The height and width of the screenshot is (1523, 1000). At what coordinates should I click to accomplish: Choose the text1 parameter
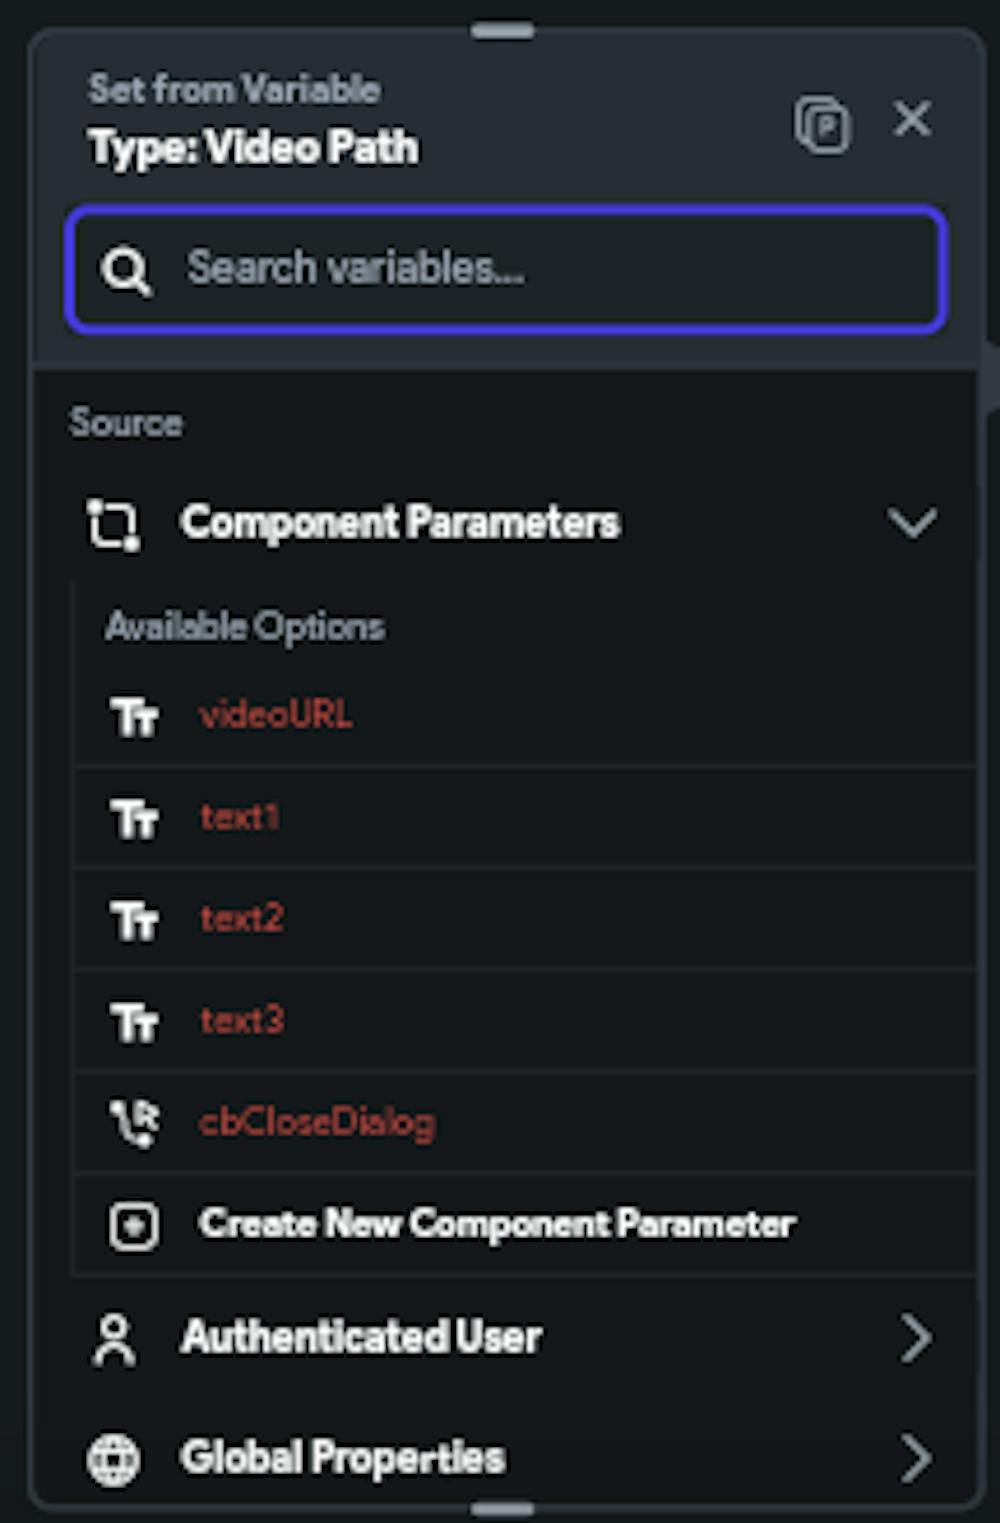[x=524, y=817]
